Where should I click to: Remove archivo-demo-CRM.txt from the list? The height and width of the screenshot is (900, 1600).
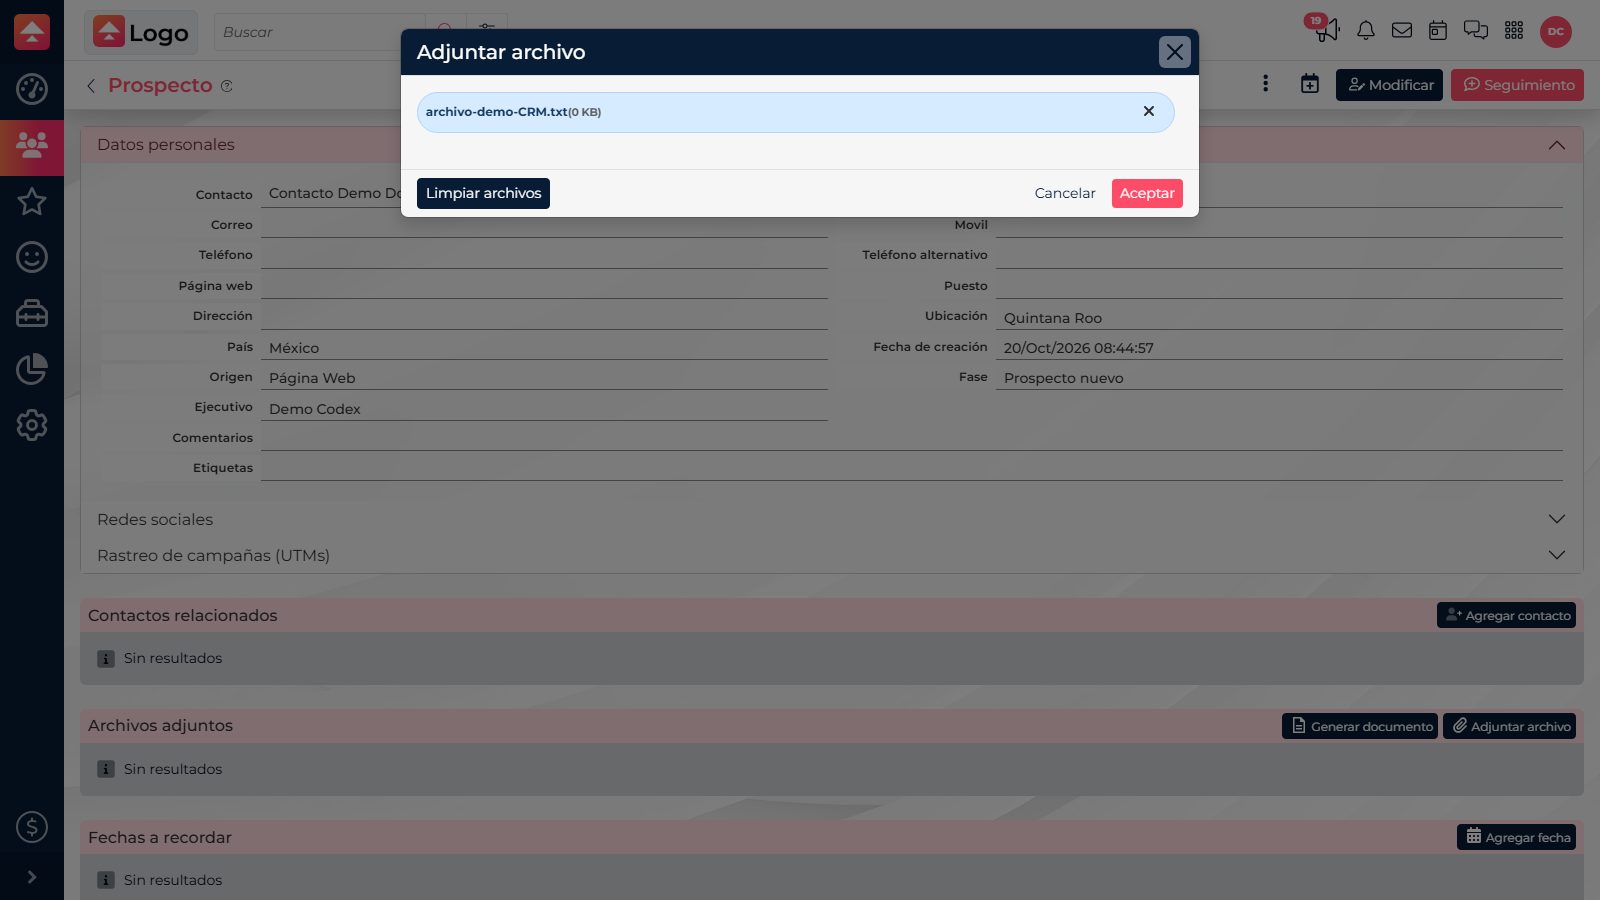pyautogui.click(x=1149, y=111)
